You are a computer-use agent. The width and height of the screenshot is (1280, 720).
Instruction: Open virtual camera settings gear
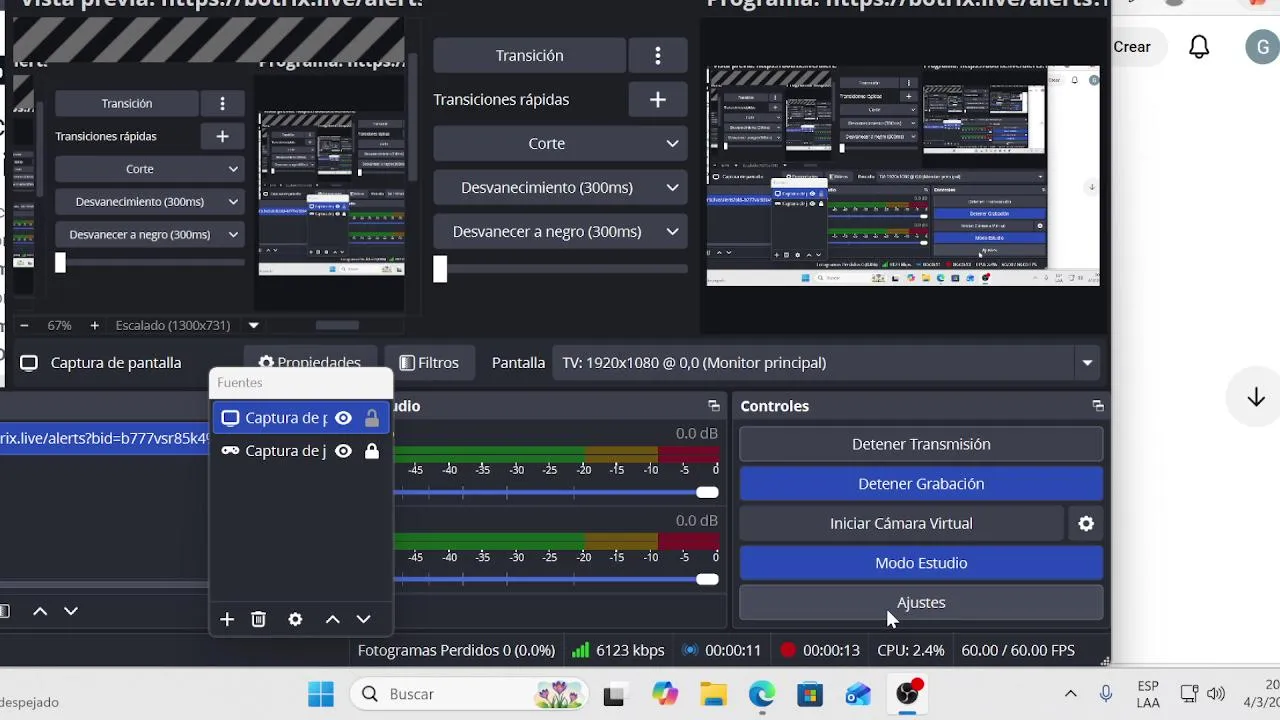coord(1086,523)
